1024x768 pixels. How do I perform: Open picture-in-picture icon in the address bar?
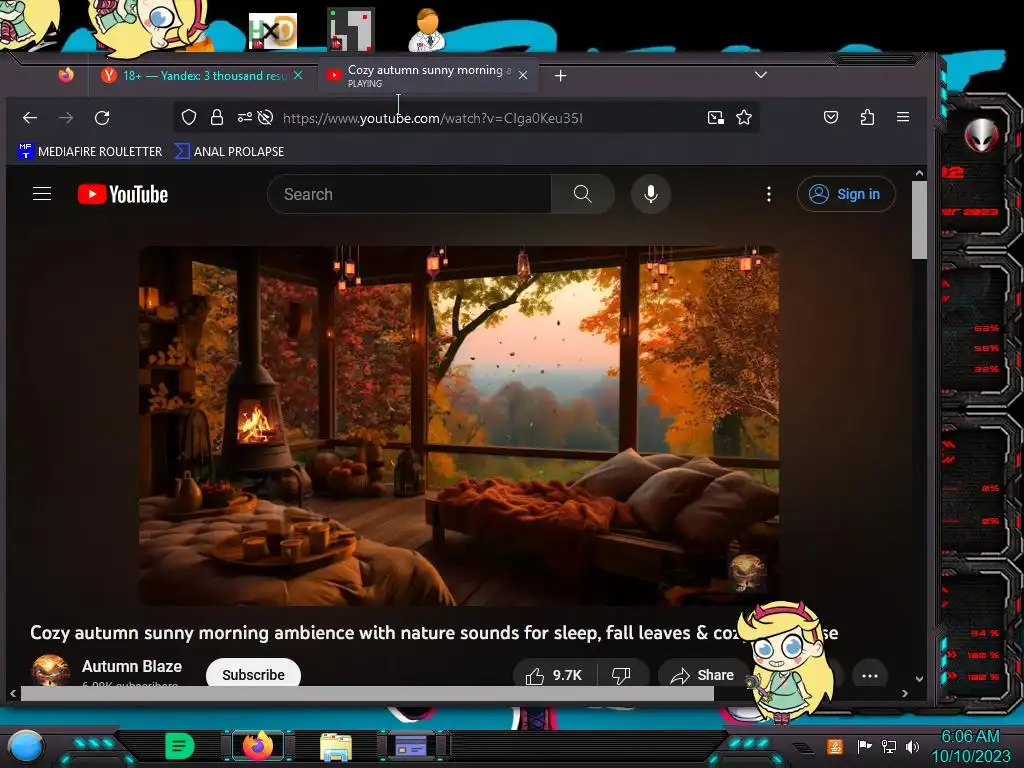point(716,118)
